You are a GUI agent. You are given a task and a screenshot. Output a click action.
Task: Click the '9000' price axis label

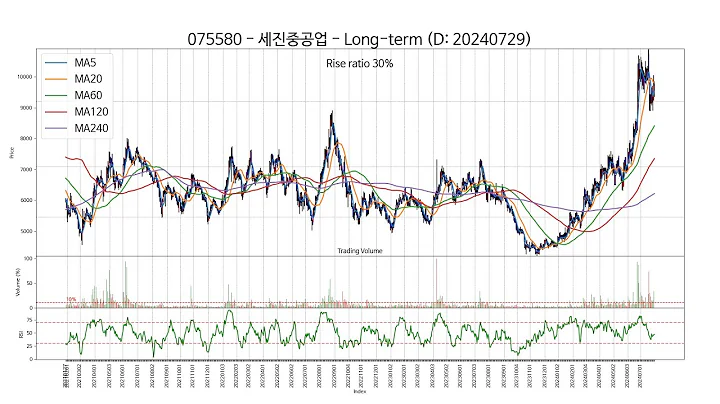click(x=26, y=108)
